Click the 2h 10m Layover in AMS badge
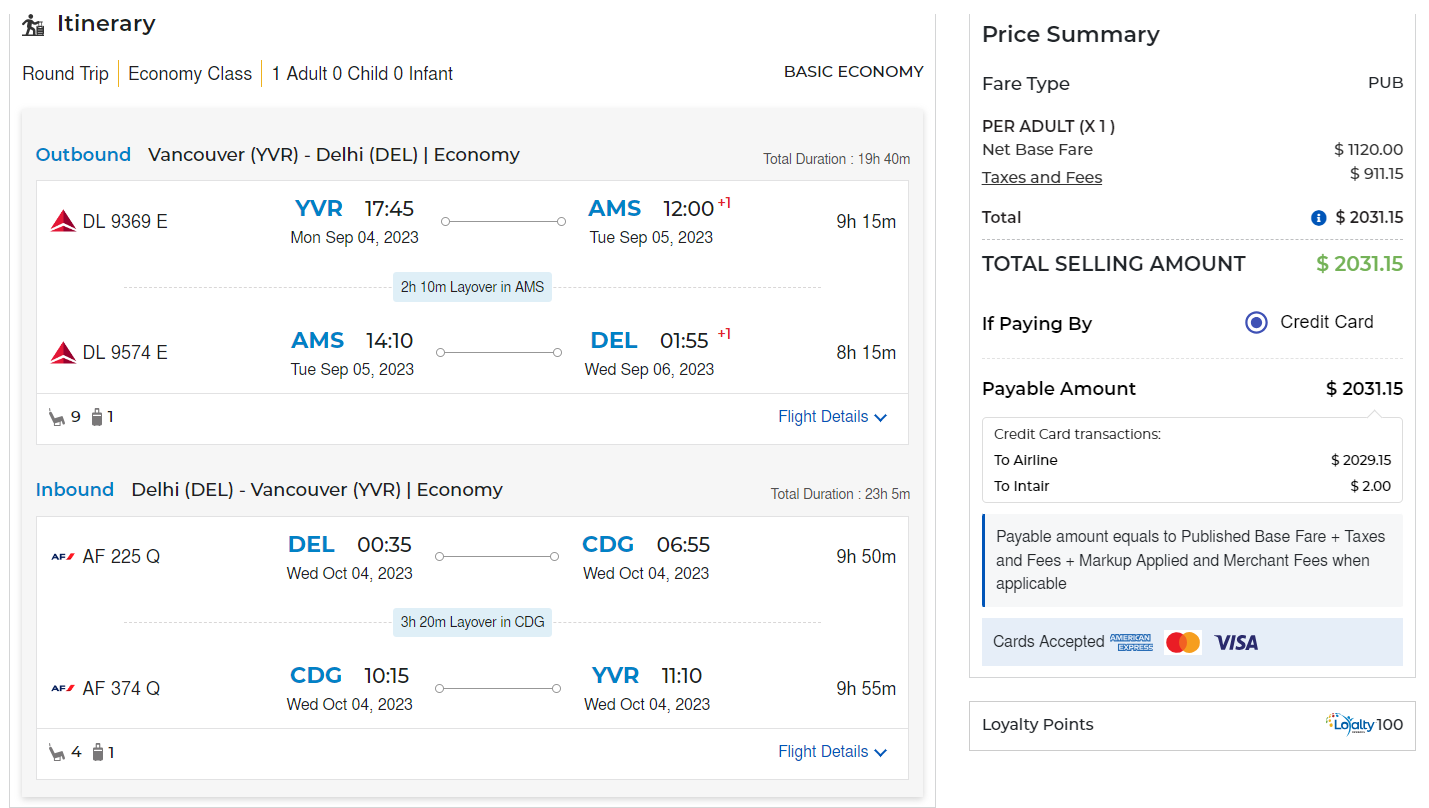This screenshot has height=808, width=1429. point(472,287)
